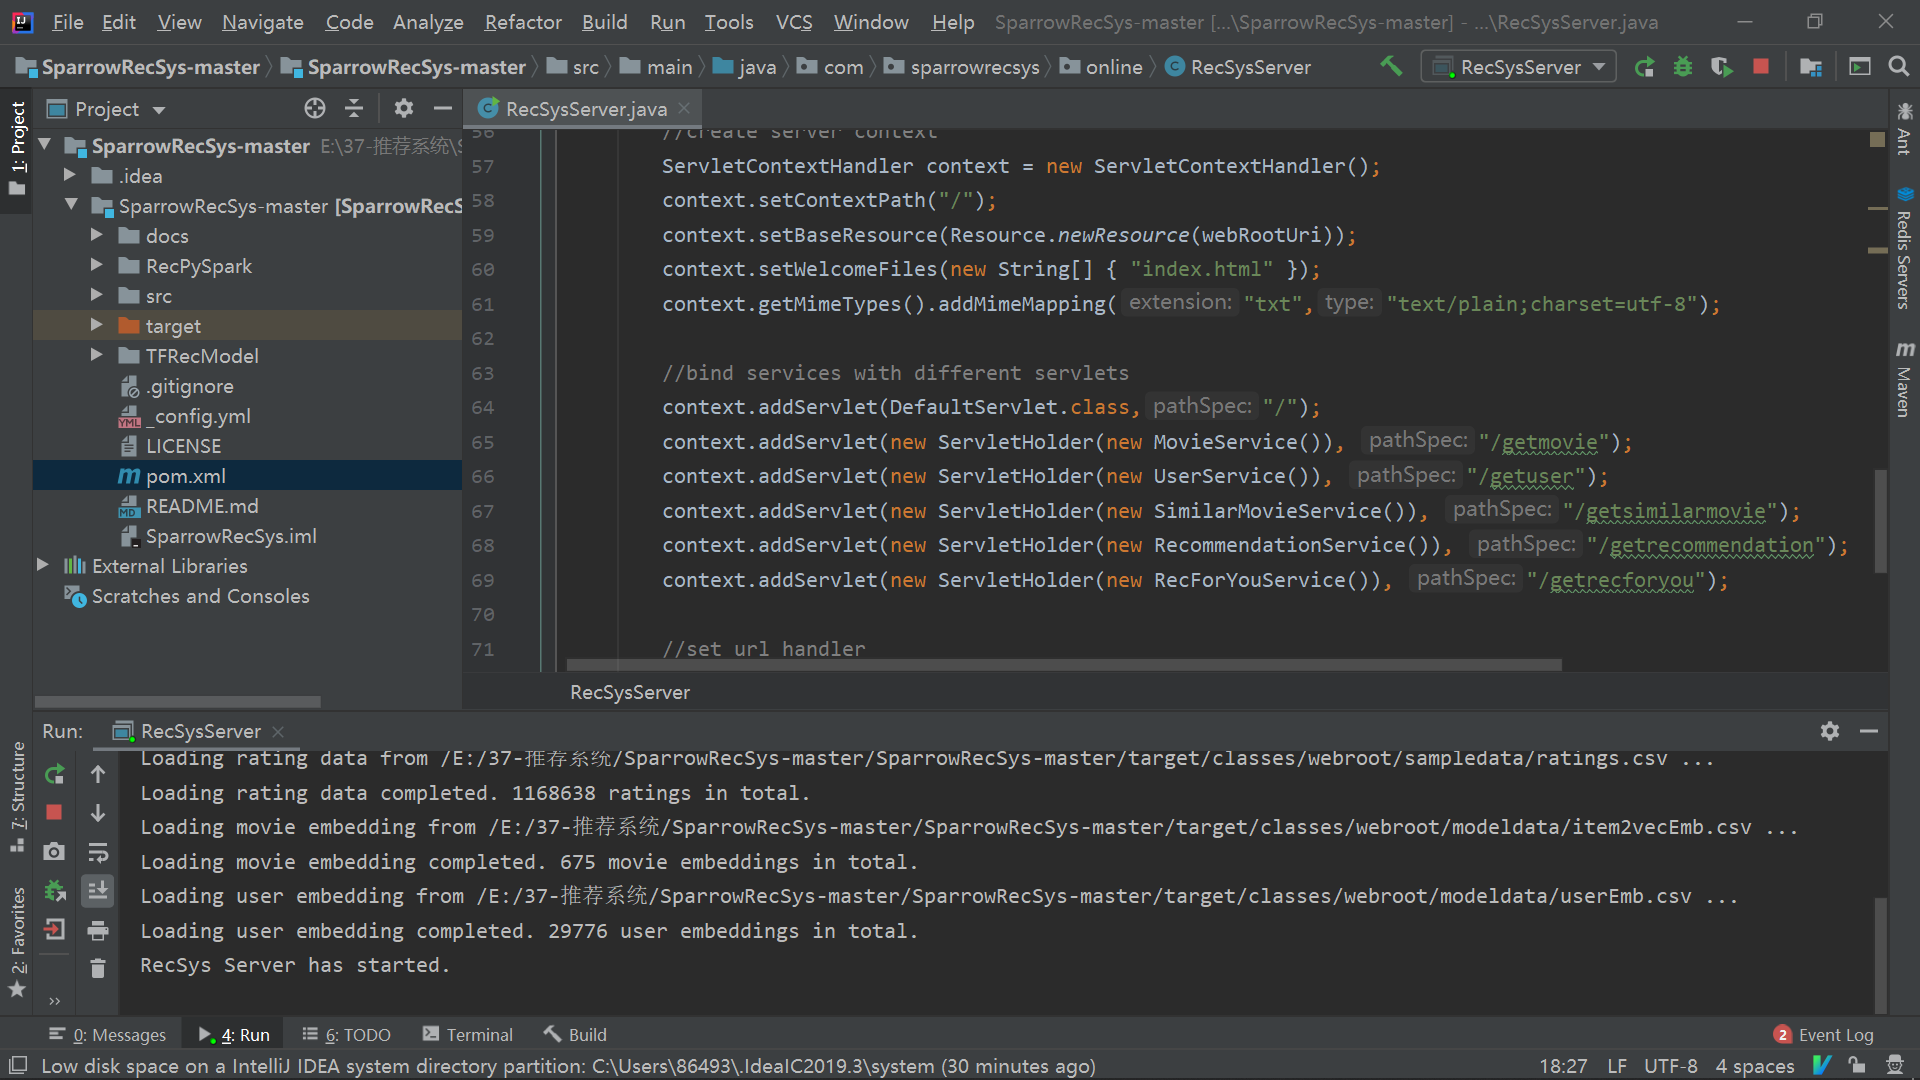
Task: Click the Rerun RecSysServer icon in Run panel
Action: [55, 774]
